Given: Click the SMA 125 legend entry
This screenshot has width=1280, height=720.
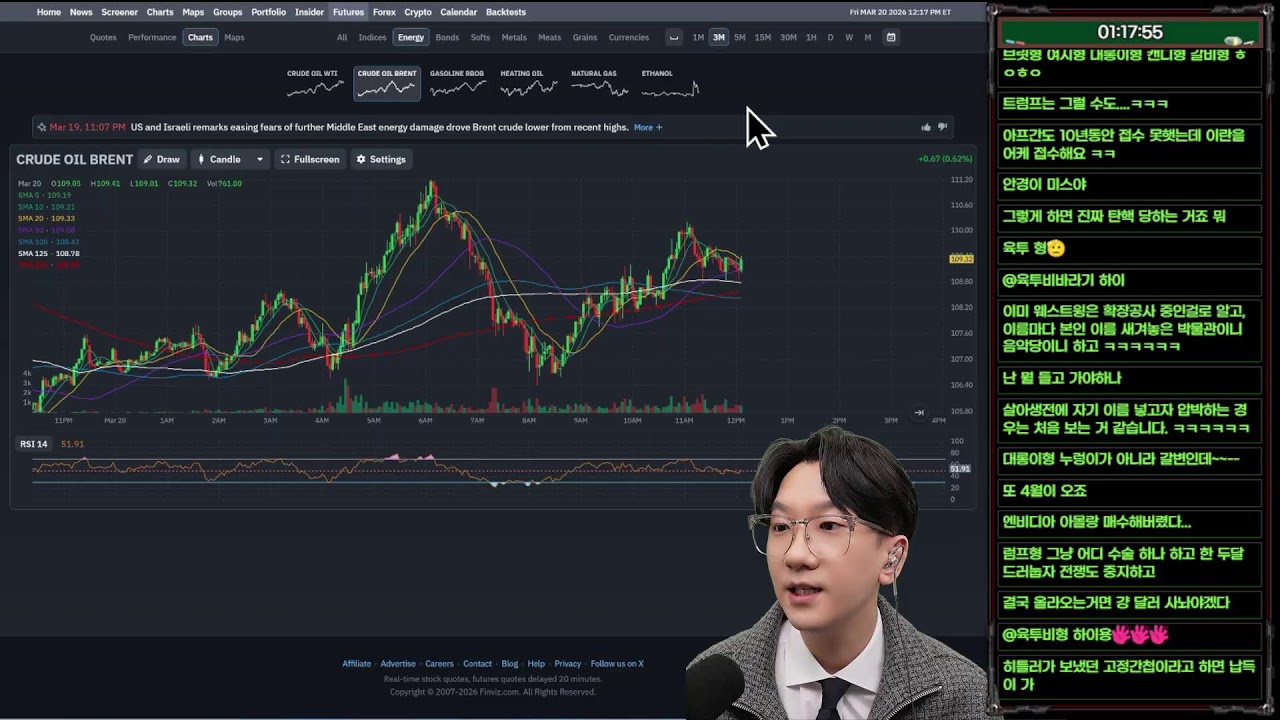Looking at the screenshot, I should click(x=48, y=254).
